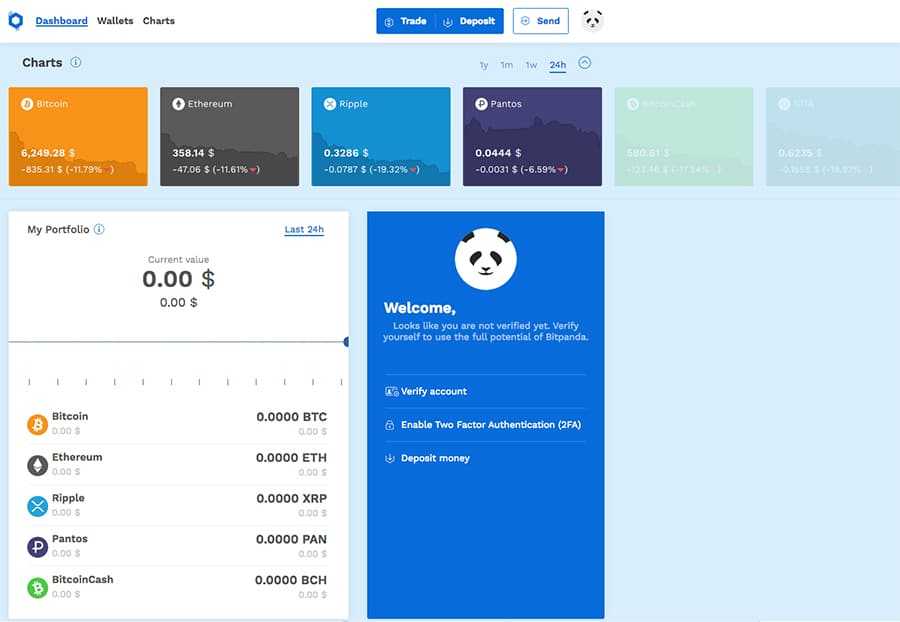
Task: Open the Last 24h link above the portfolio
Action: coord(303,230)
